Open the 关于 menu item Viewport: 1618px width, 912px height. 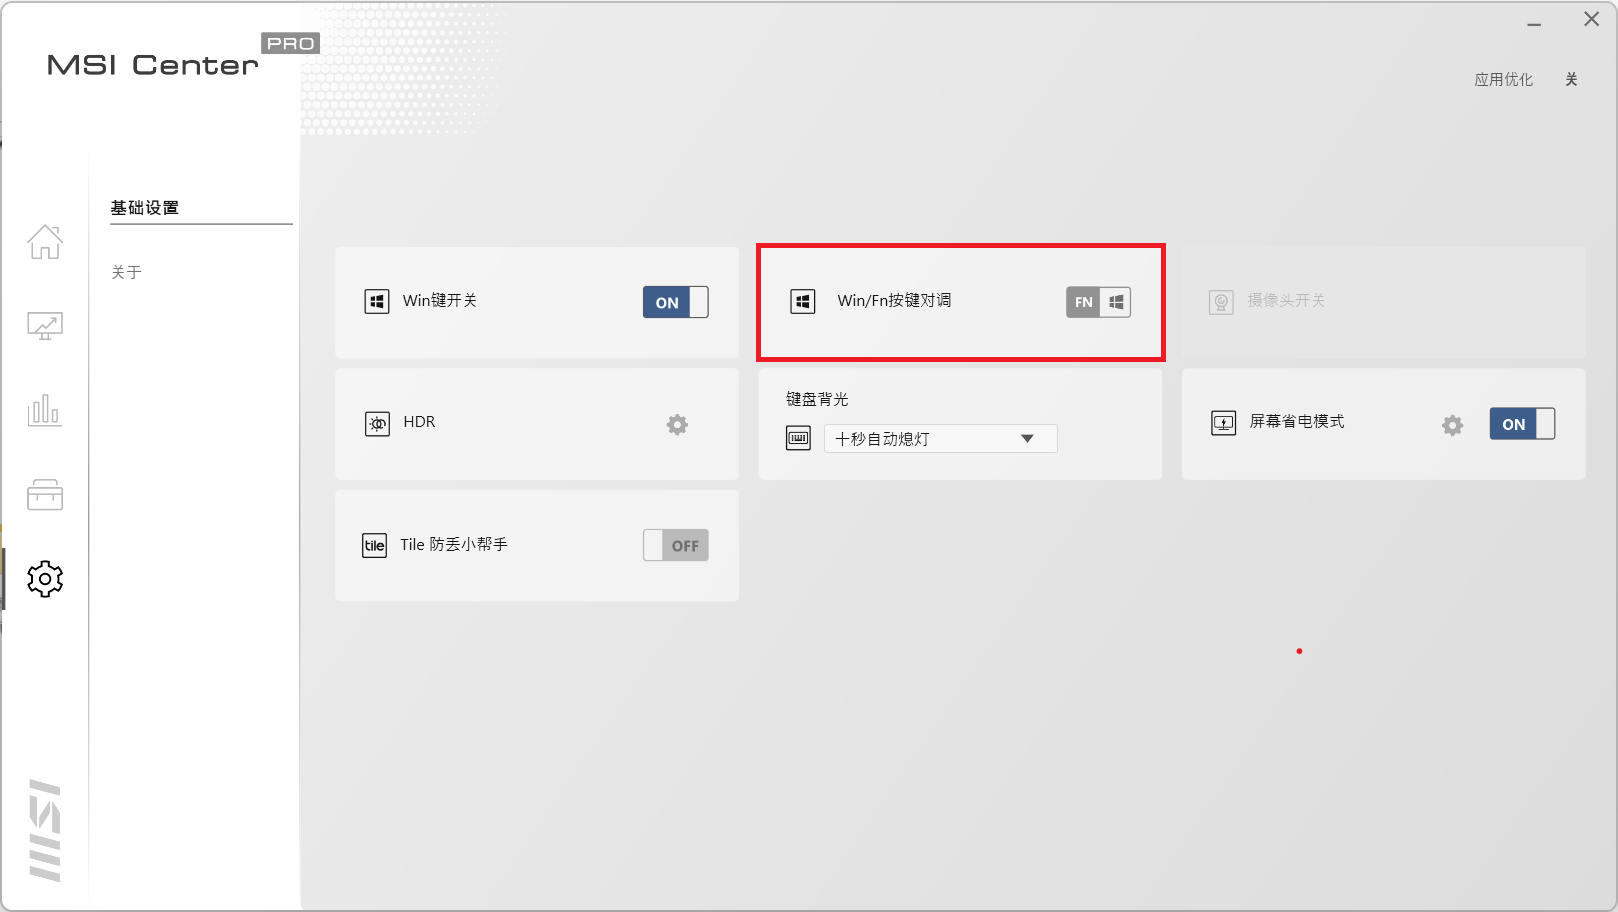(x=126, y=272)
